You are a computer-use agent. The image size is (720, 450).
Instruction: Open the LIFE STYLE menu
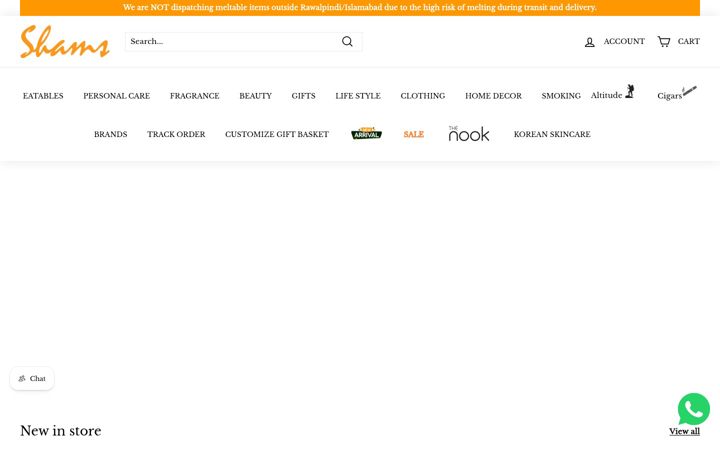(358, 96)
